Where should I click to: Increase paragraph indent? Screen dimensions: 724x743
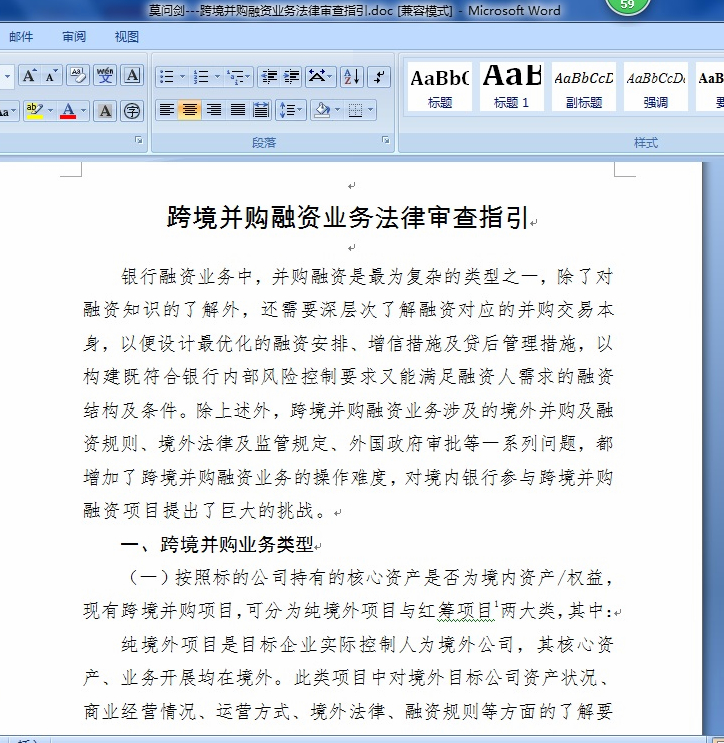(x=292, y=76)
